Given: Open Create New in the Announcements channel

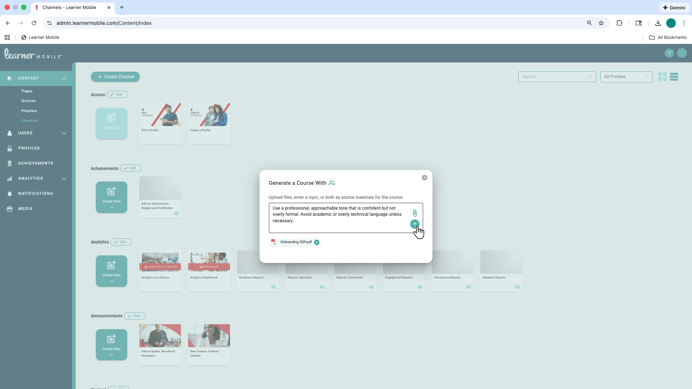Looking at the screenshot, I should [111, 345].
